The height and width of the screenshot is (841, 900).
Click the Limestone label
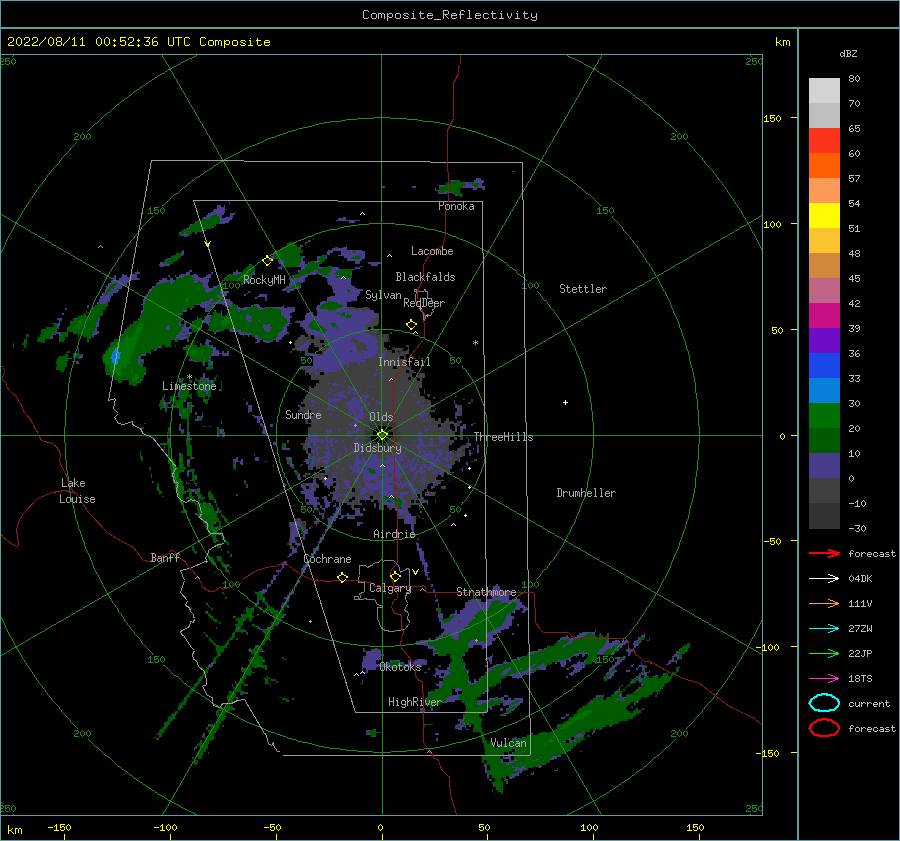[189, 386]
